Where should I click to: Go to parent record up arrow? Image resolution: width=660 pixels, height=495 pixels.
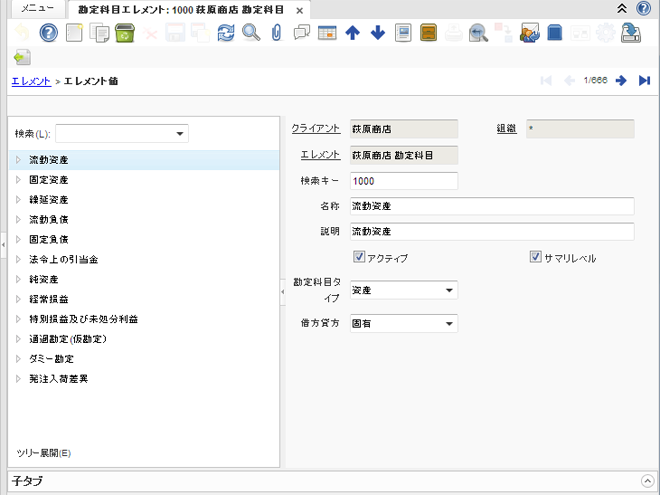click(x=352, y=32)
